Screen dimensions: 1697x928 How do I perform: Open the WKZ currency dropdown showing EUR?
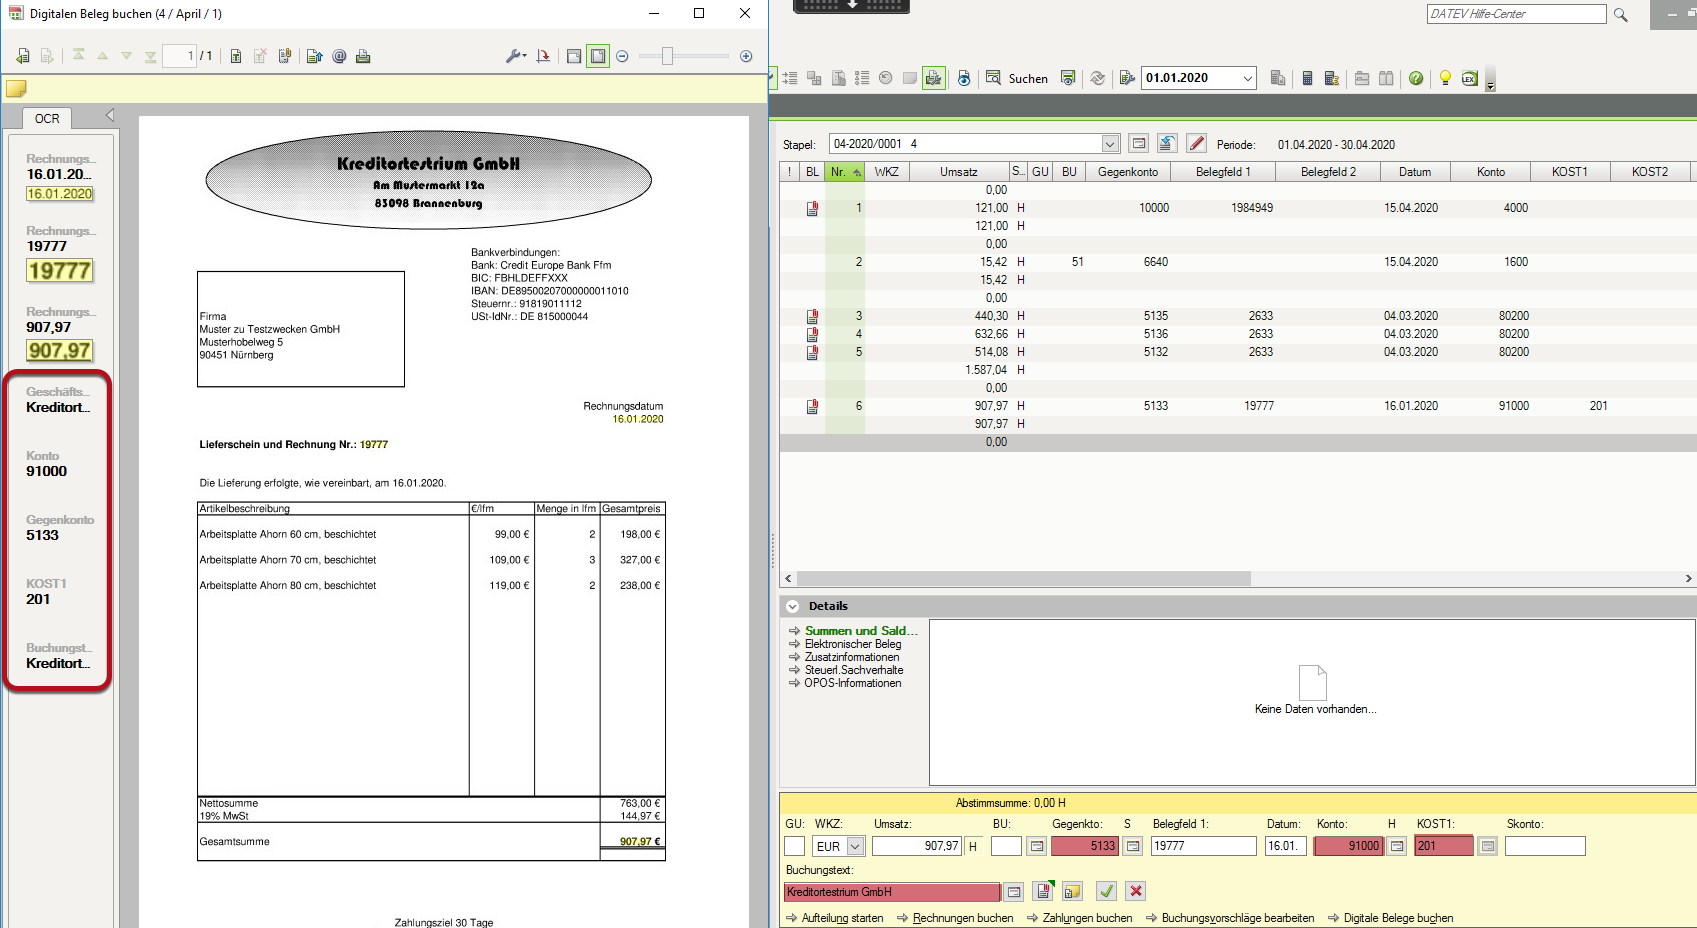pos(855,846)
